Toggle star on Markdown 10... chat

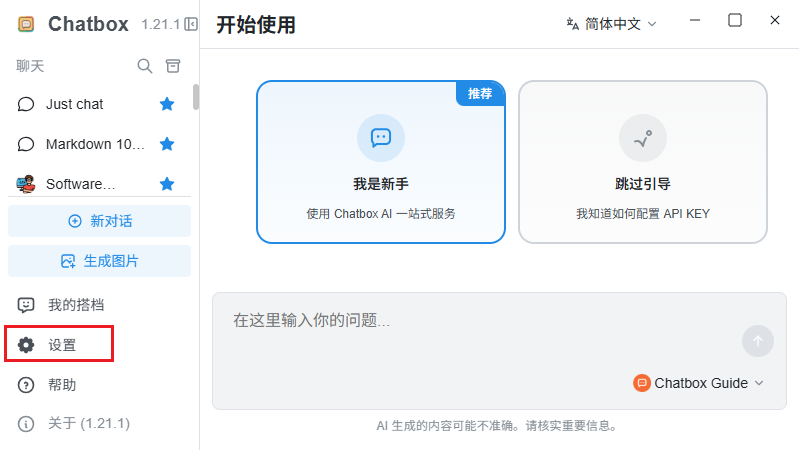tap(167, 144)
